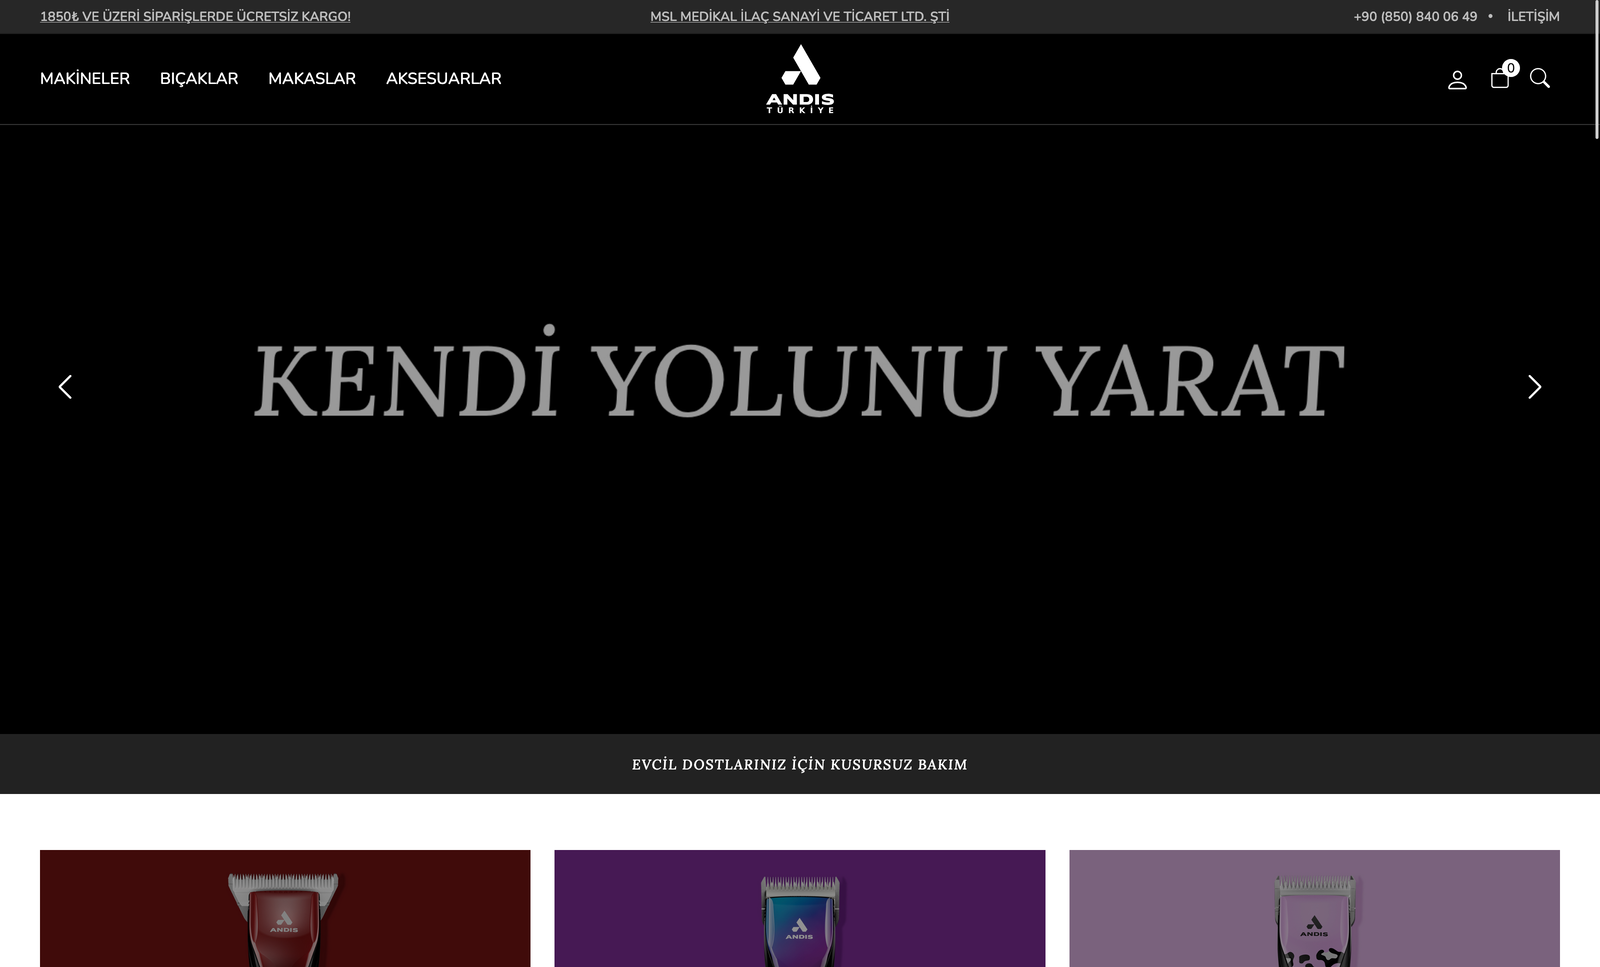Open the leopard print clipper product card

click(1314, 908)
